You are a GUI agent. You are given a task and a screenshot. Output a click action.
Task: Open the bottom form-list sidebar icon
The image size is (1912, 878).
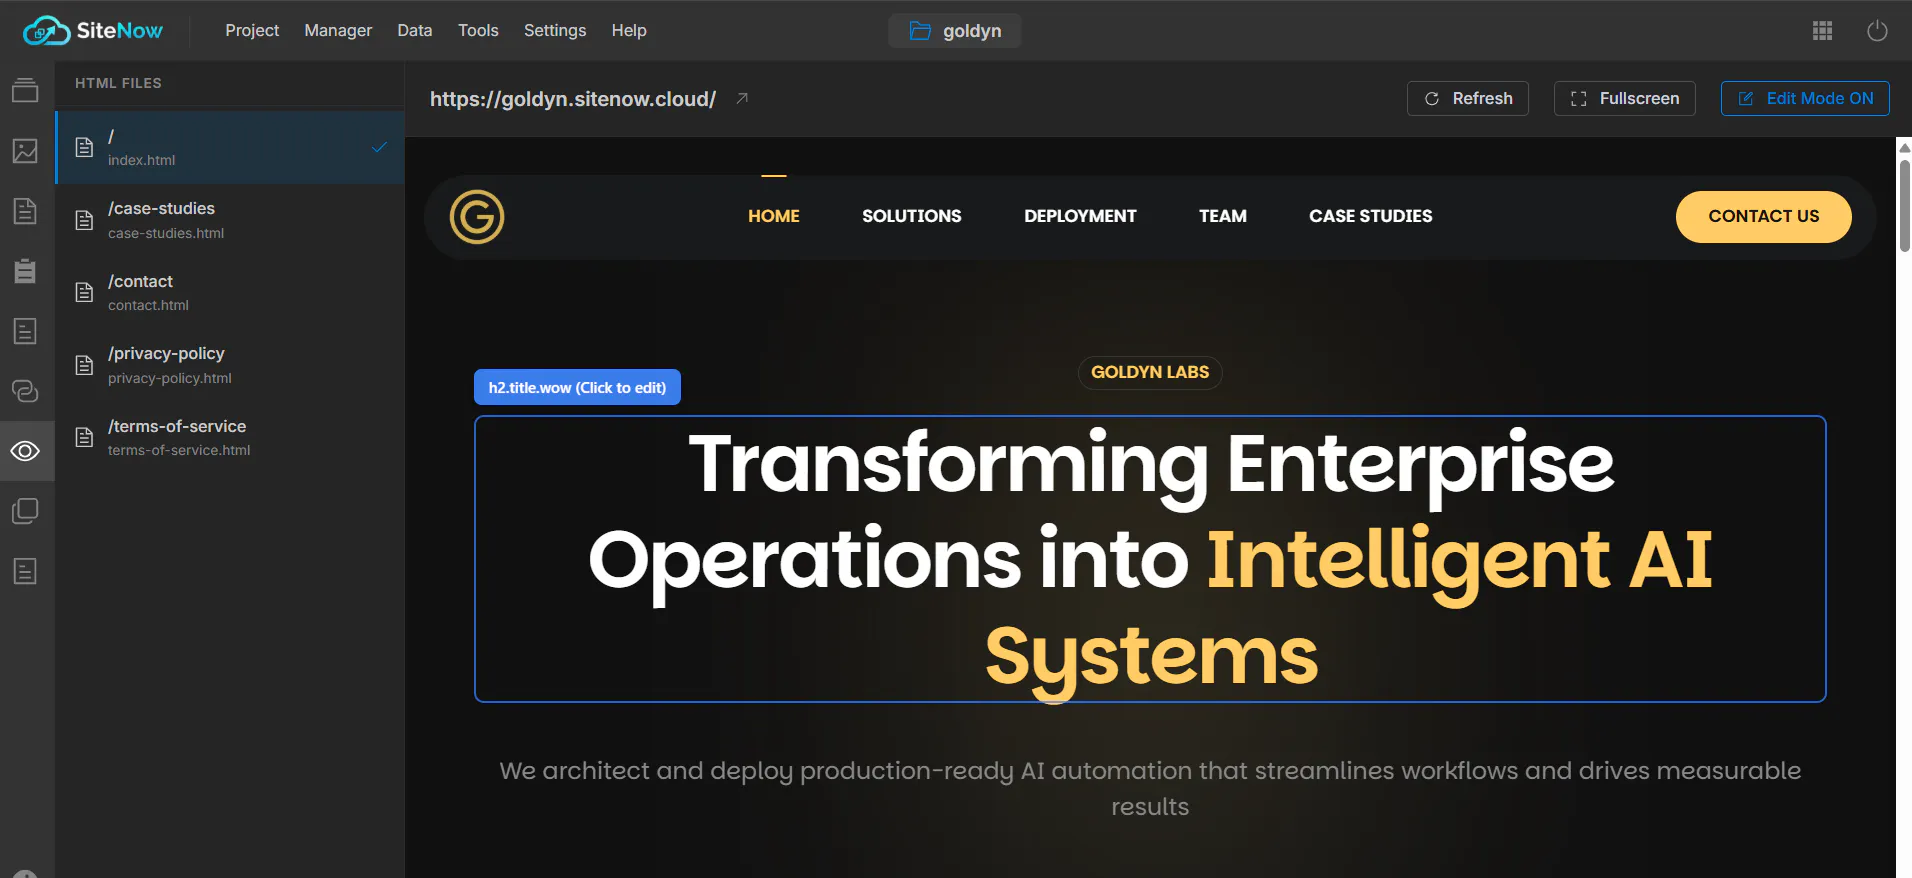click(x=25, y=571)
